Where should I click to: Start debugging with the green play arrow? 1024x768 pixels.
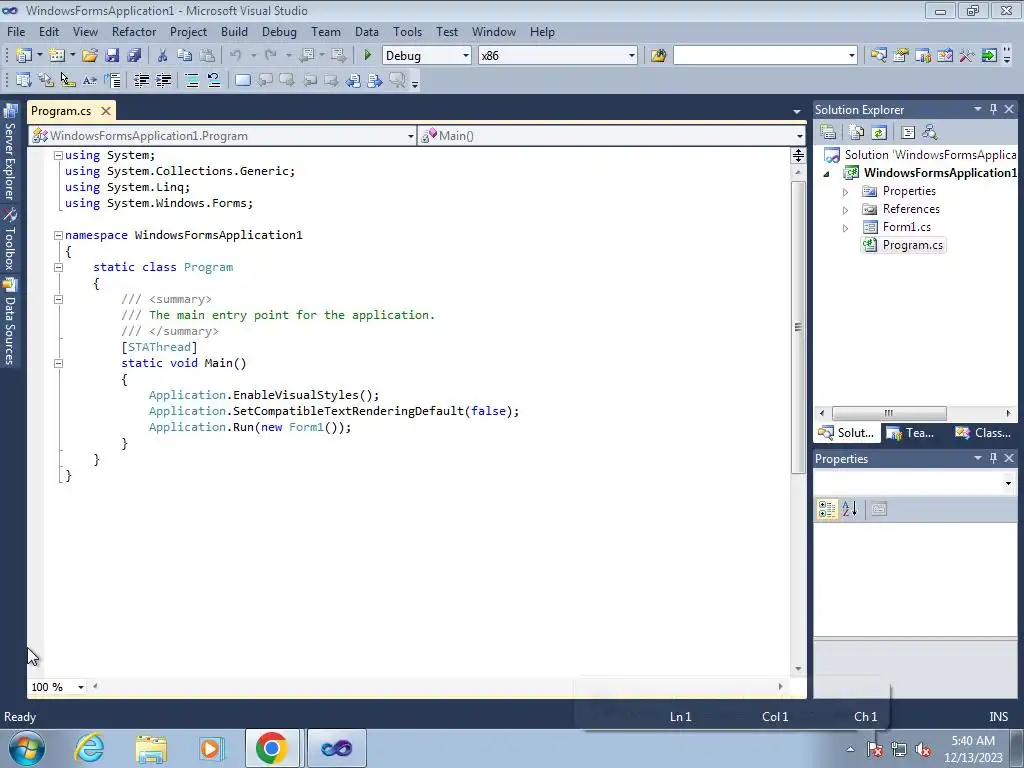[367, 56]
